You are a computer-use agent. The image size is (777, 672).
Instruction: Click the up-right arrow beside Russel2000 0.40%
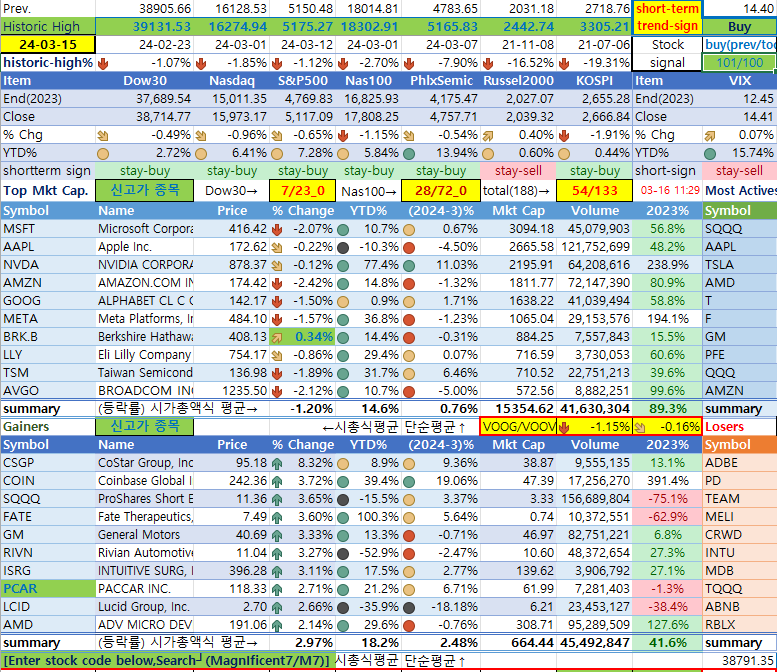coord(488,136)
